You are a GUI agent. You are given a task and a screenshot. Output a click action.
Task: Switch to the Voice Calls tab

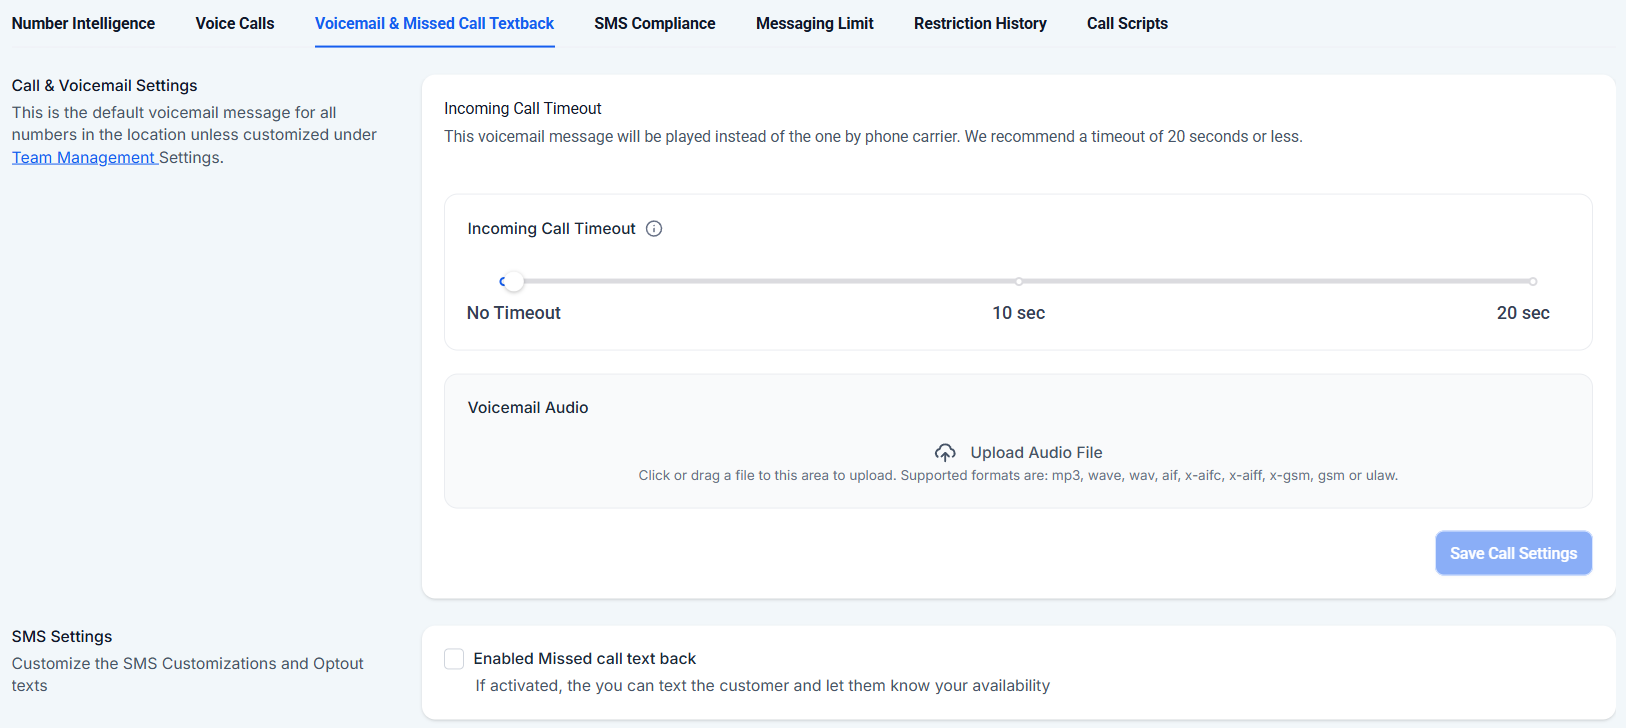(x=235, y=23)
